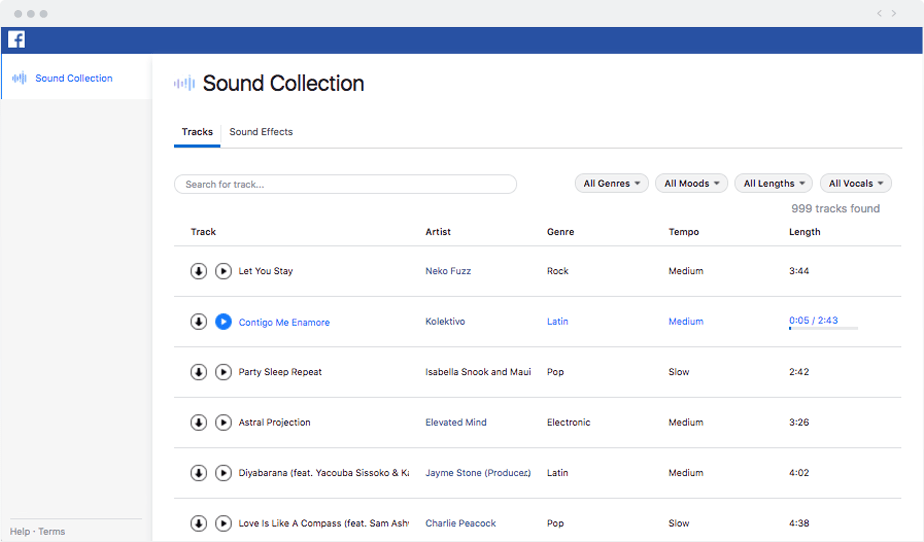Viewport: 924px width, 542px height.
Task: Switch to the Tracks tab
Action: pyautogui.click(x=197, y=132)
